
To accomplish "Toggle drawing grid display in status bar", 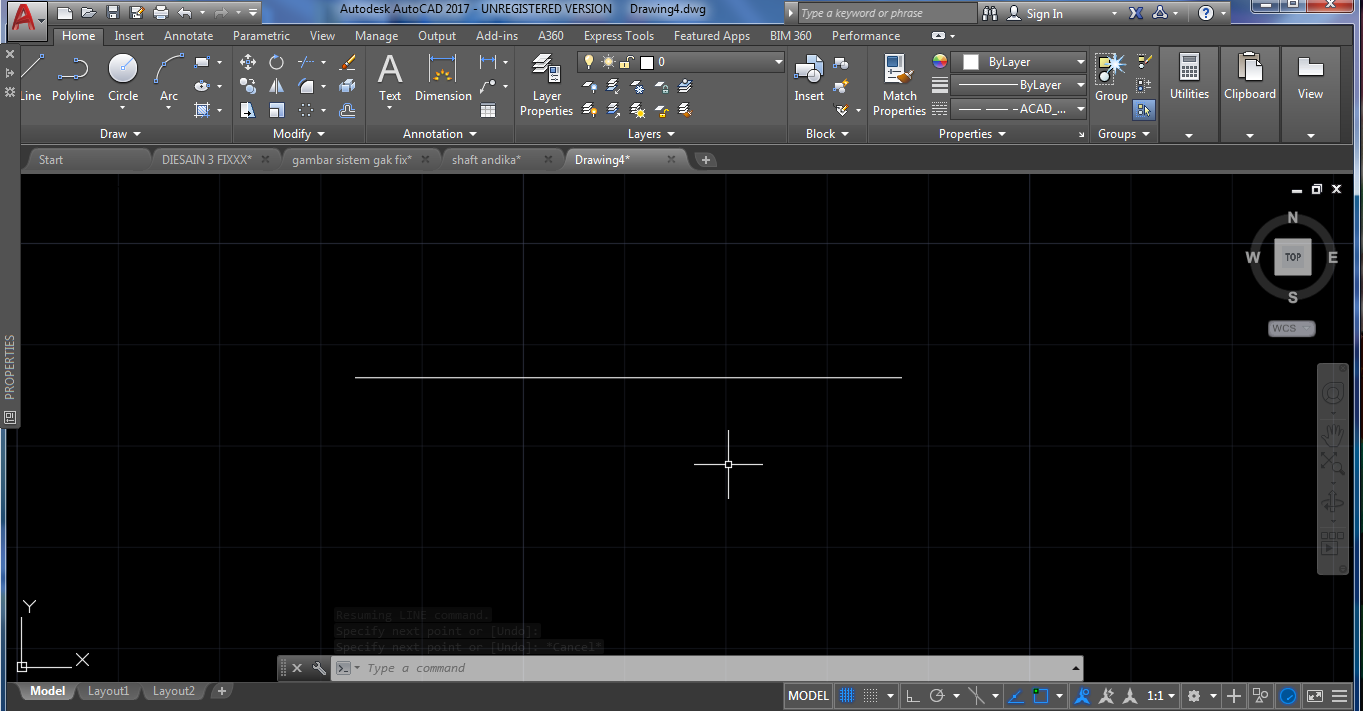I will click(847, 695).
